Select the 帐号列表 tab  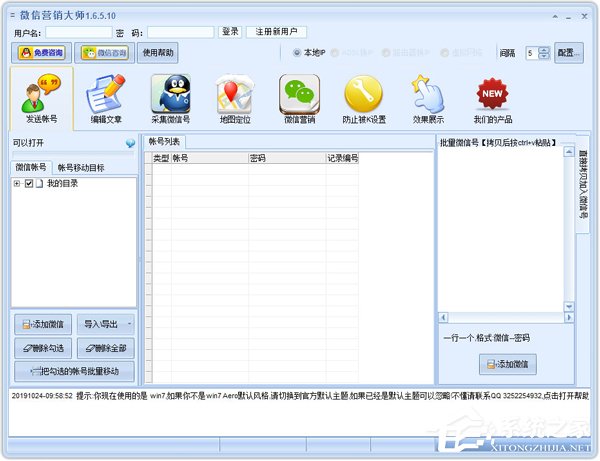pos(164,142)
